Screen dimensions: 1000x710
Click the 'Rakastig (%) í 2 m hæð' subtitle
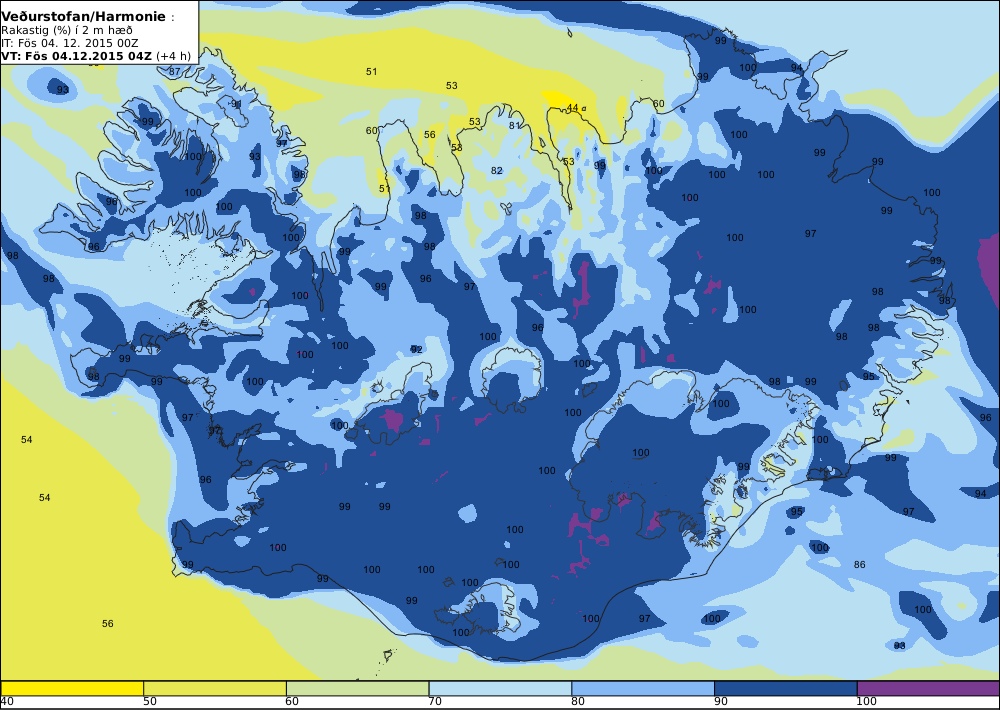[x=67, y=31]
